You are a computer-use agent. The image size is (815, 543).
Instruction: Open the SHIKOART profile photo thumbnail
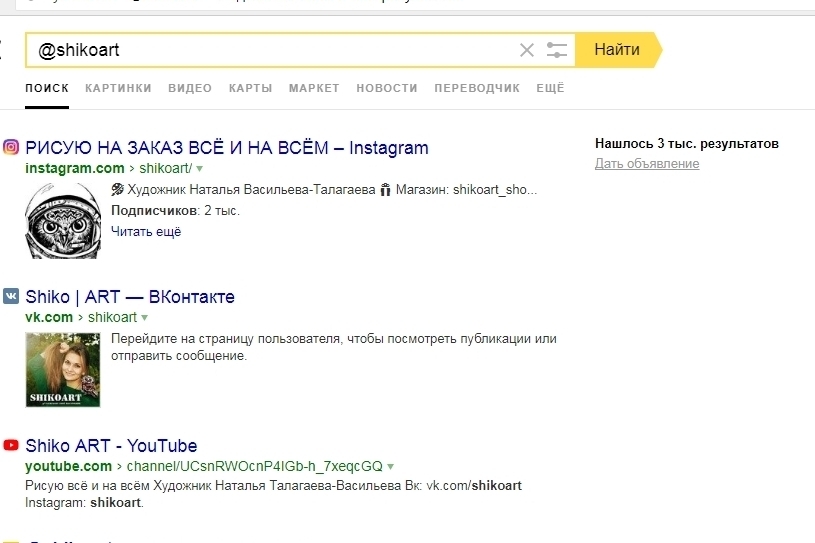click(x=63, y=370)
